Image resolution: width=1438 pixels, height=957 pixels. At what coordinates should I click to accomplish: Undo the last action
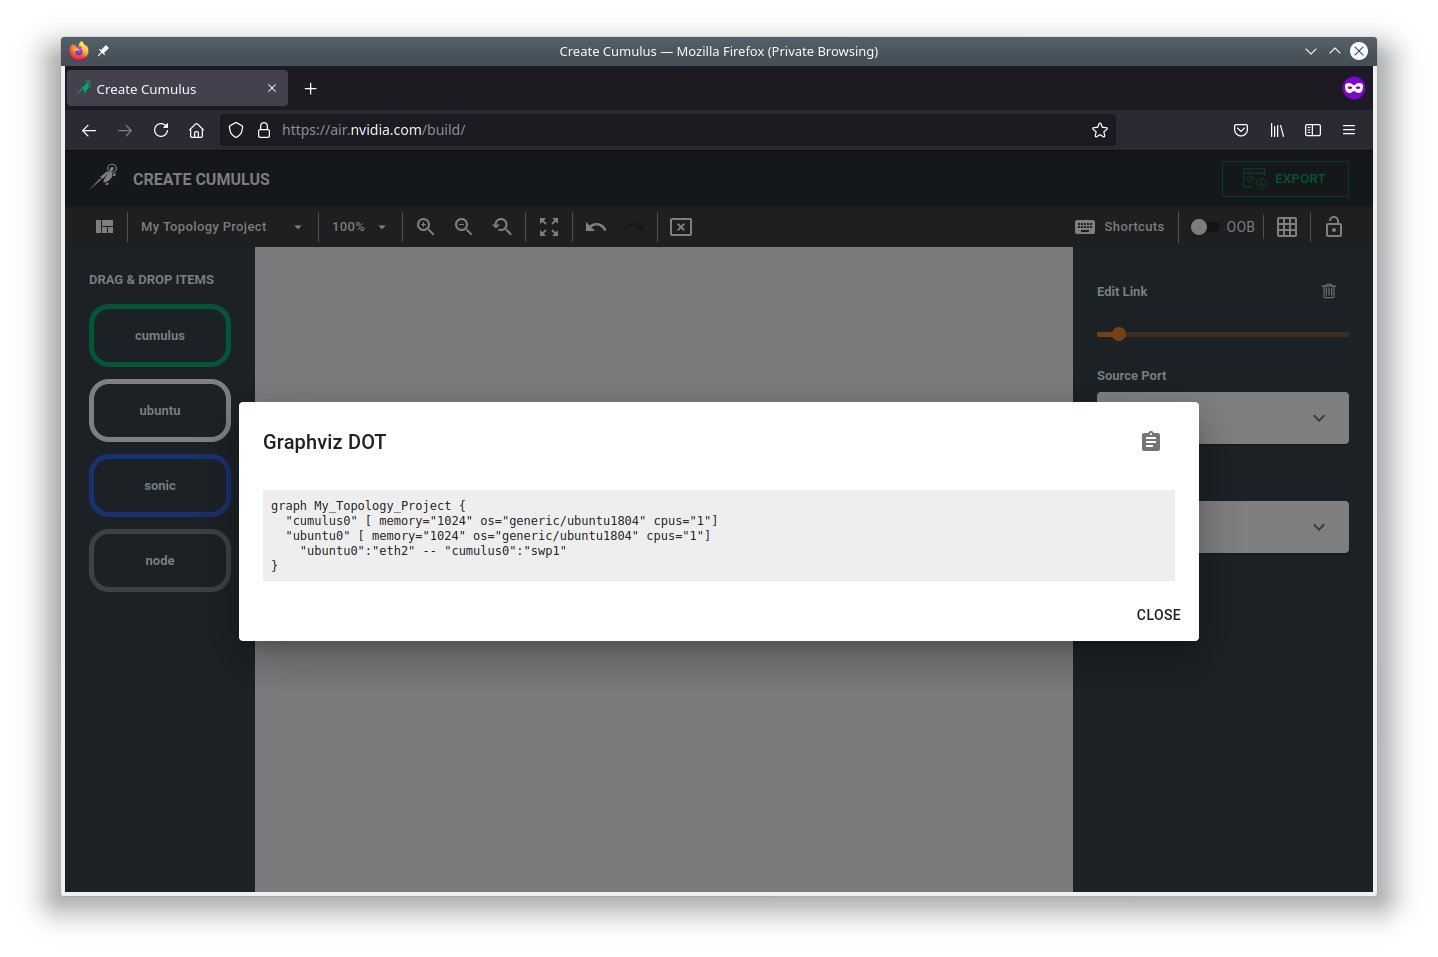click(x=596, y=227)
